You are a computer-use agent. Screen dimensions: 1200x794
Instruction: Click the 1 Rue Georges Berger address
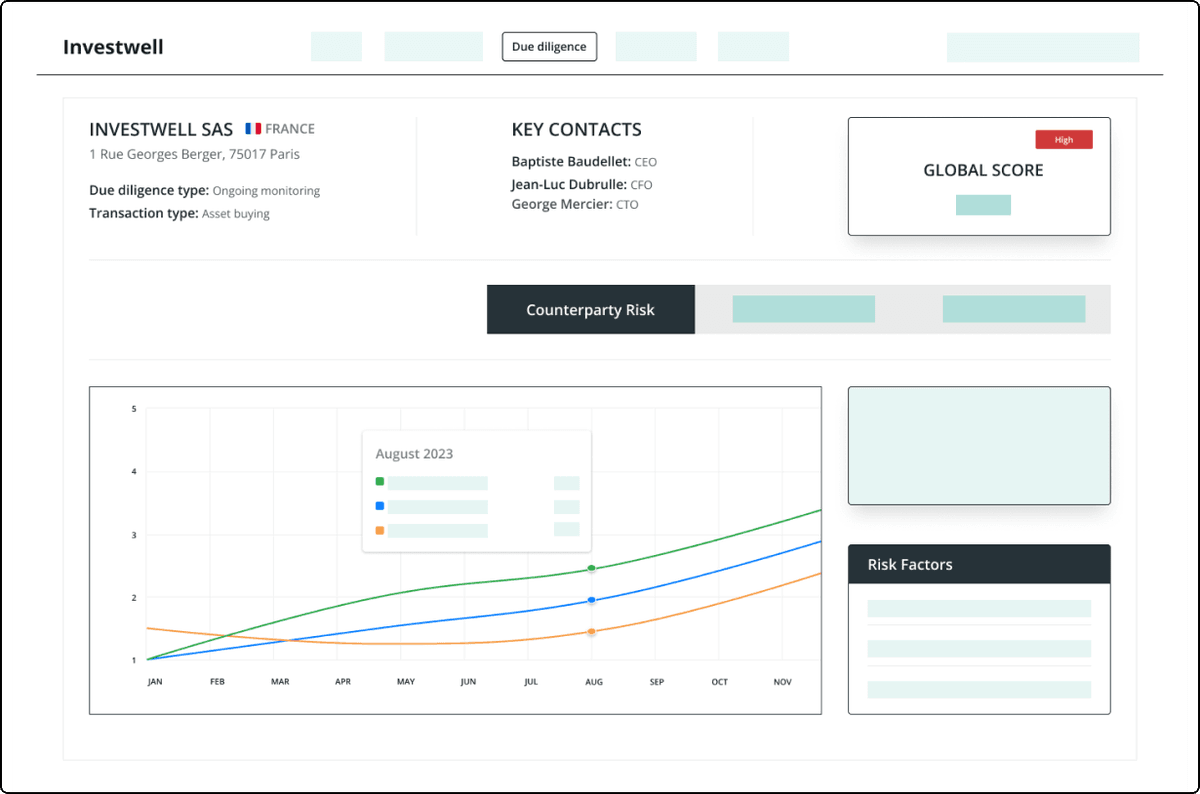coord(194,154)
